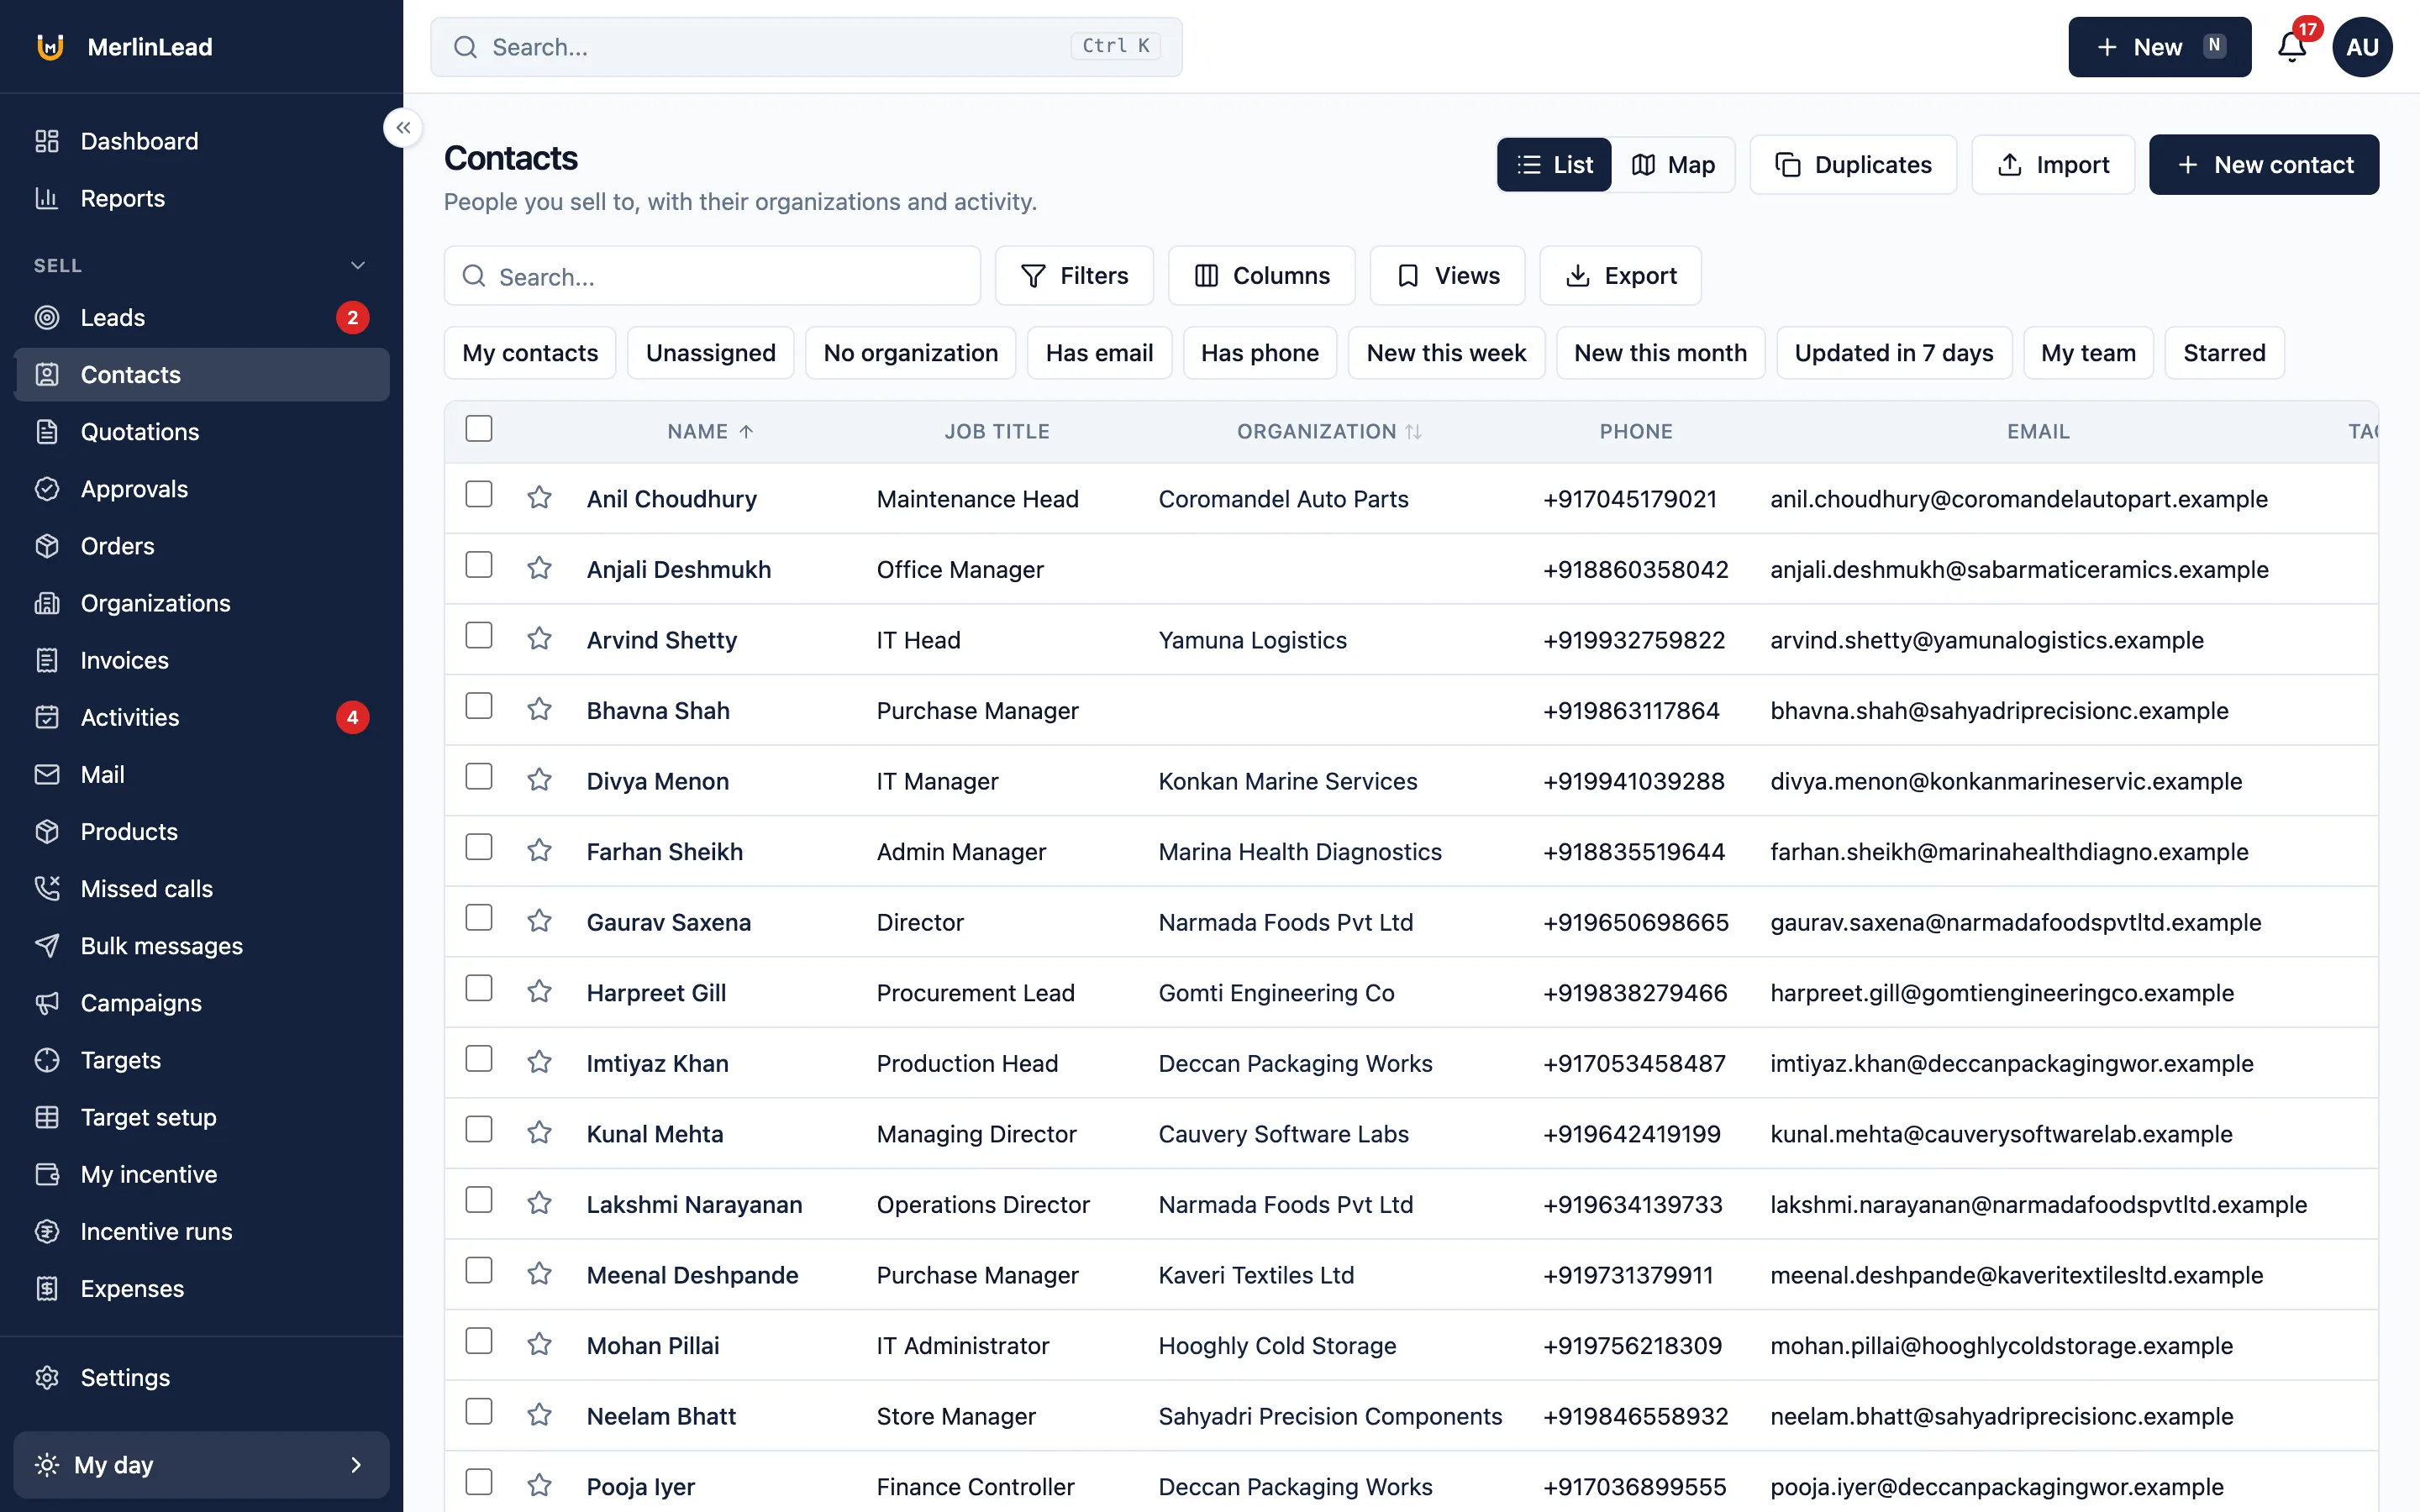
Task: Show Starred contacts only
Action: (x=2224, y=353)
